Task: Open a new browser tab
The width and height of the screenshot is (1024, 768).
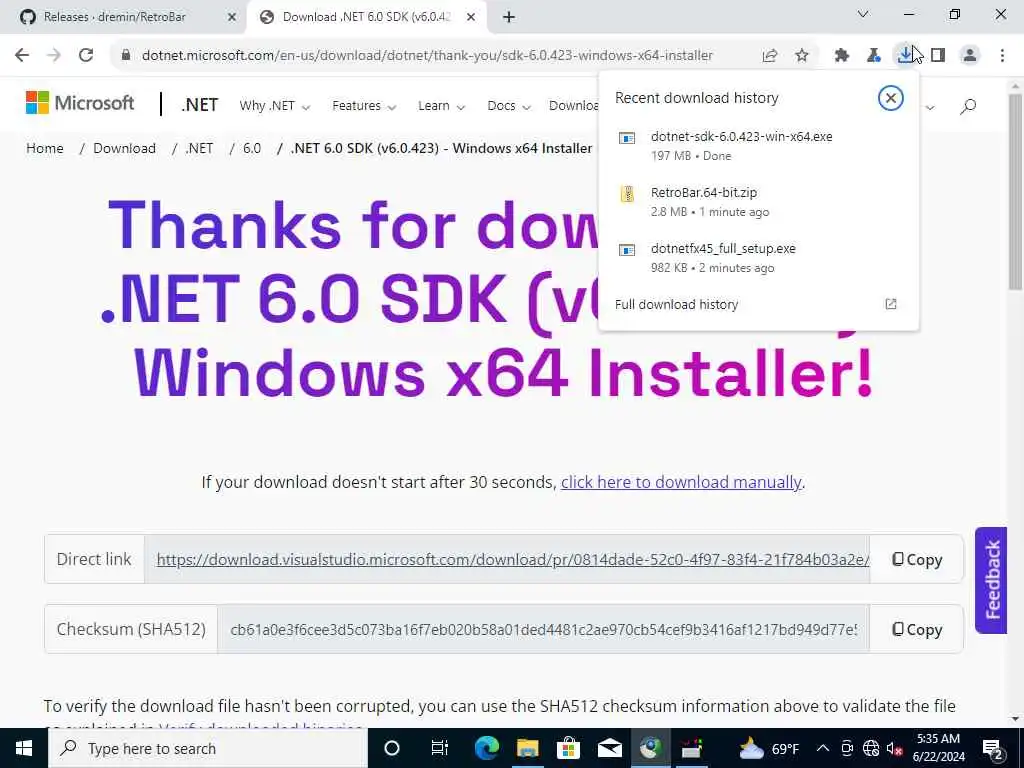Action: pyautogui.click(x=509, y=18)
